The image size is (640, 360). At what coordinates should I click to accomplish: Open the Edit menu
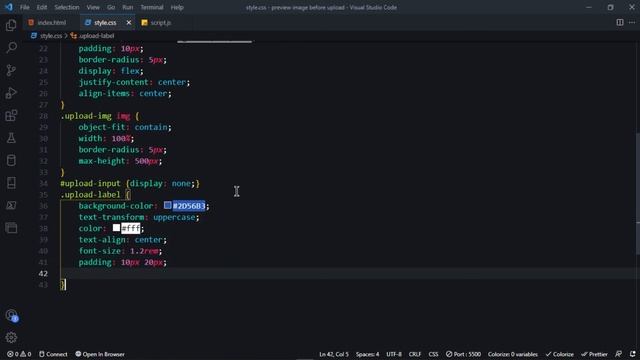(x=42, y=7)
